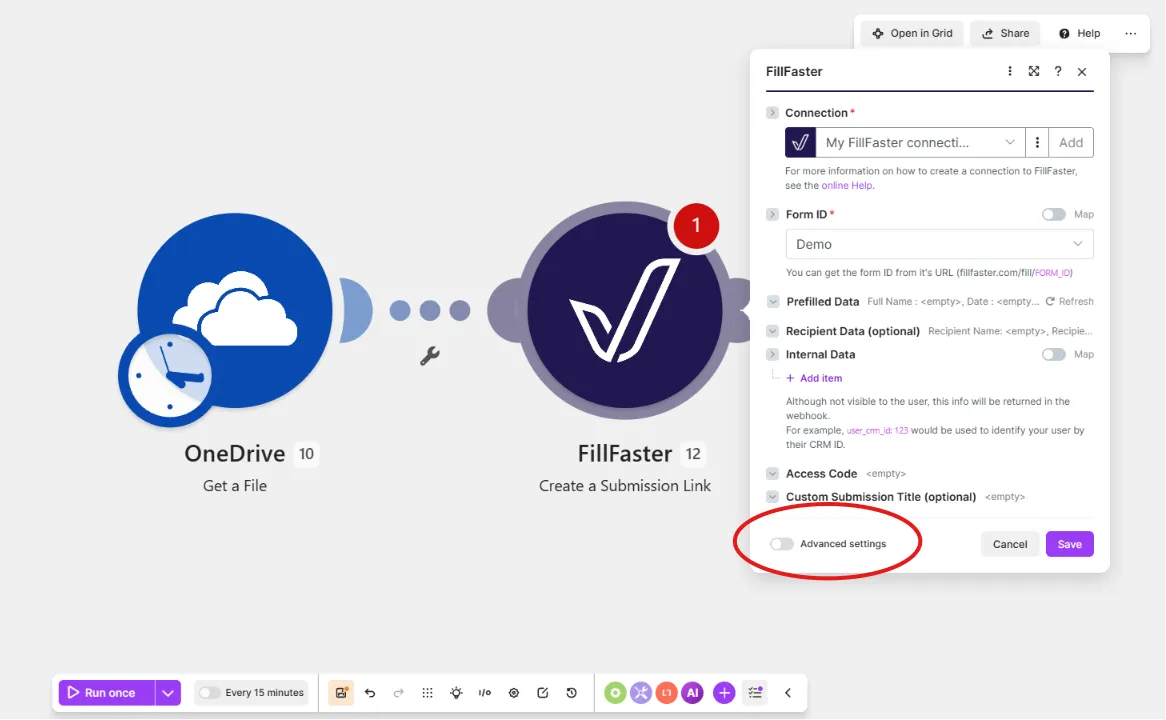Open the top-right ellipsis more menu
Screen dimensions: 1166x720
coord(1130,33)
